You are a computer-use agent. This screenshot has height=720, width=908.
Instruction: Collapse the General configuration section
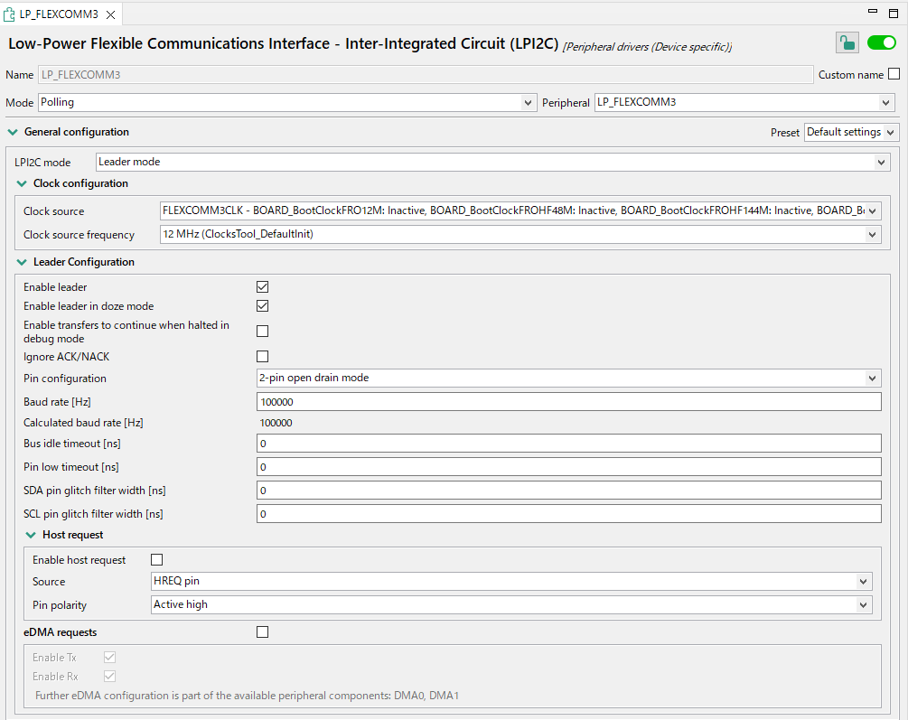pos(13,132)
